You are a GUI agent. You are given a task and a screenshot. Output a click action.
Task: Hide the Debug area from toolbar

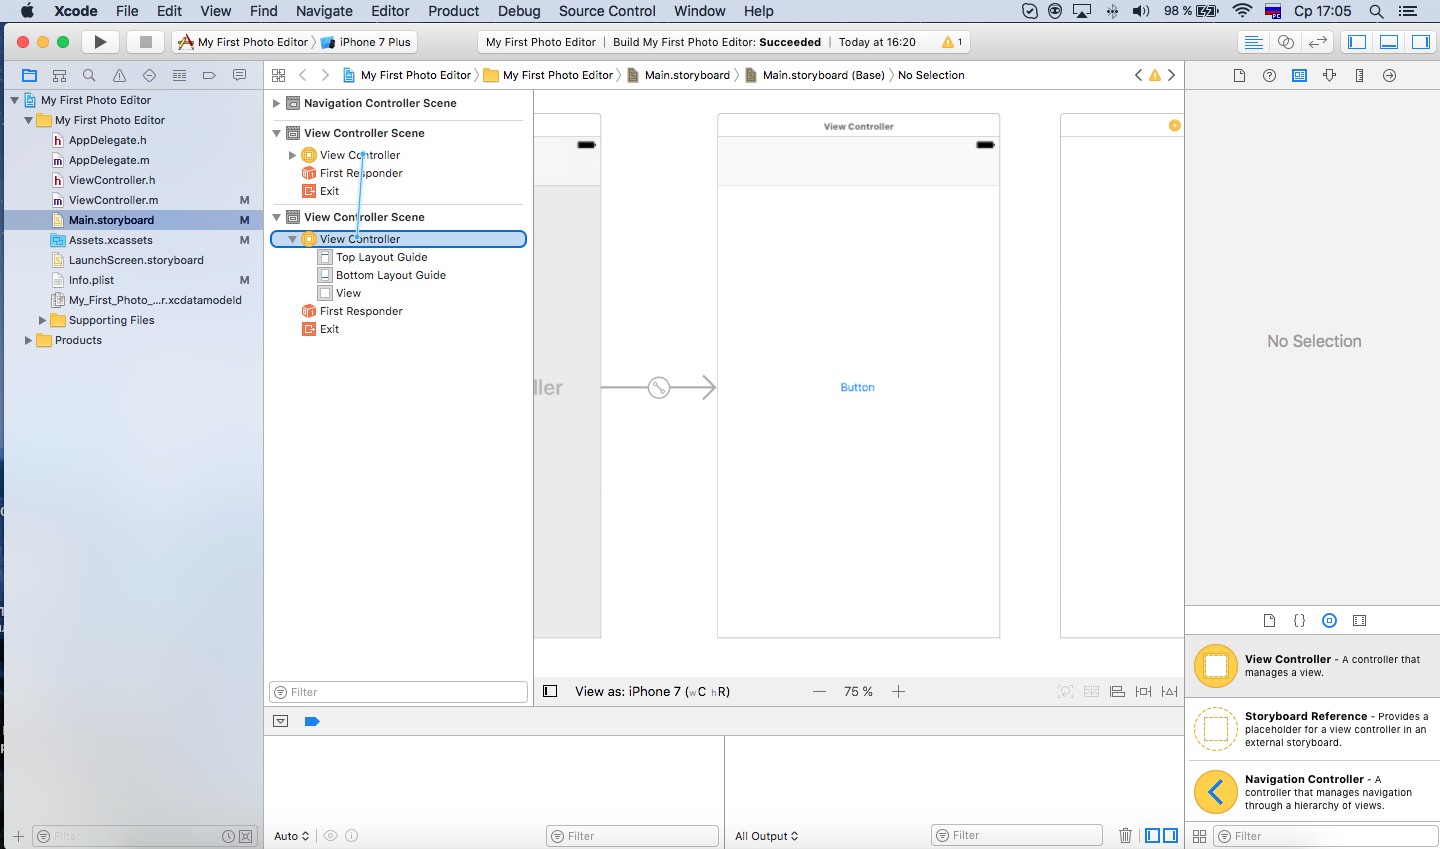[x=1389, y=42]
